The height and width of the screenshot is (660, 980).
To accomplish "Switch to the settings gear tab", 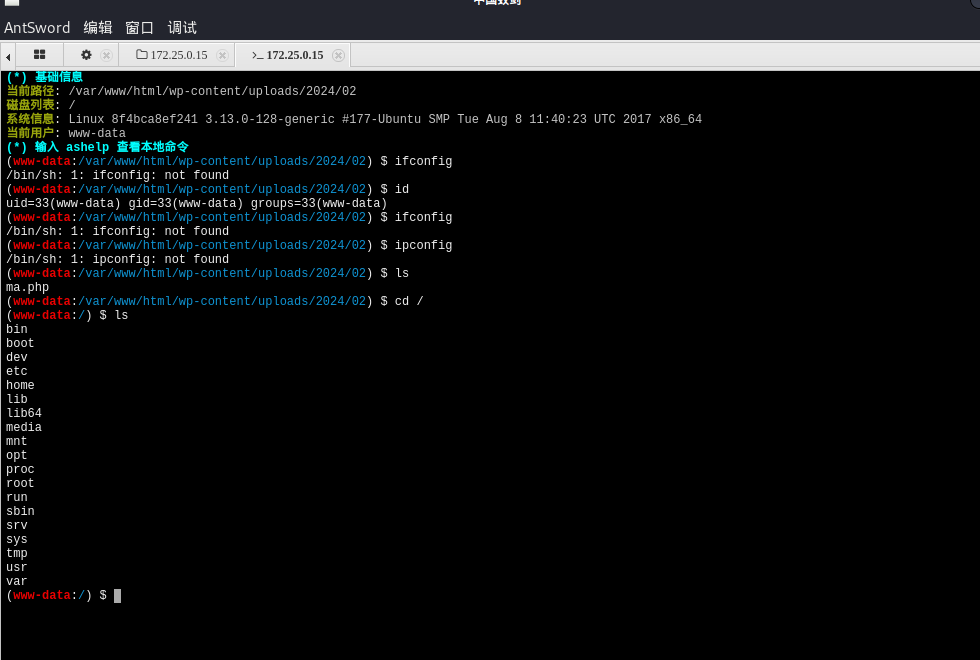I will (x=86, y=55).
